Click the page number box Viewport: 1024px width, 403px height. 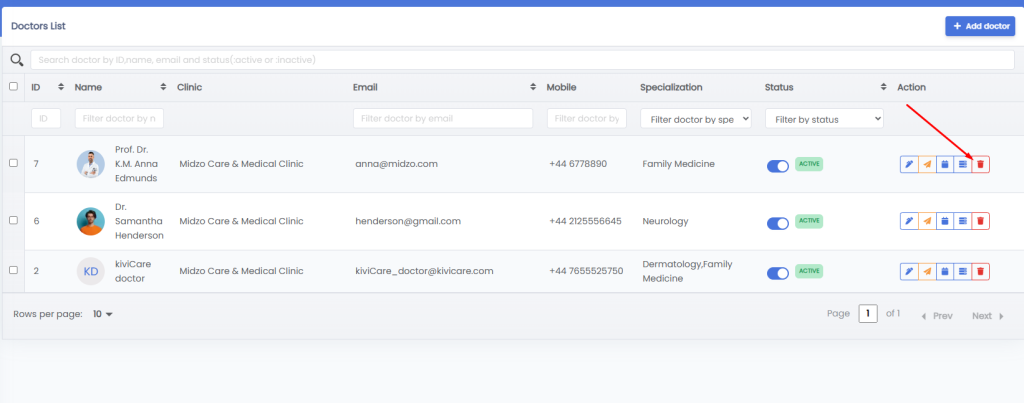pos(868,314)
